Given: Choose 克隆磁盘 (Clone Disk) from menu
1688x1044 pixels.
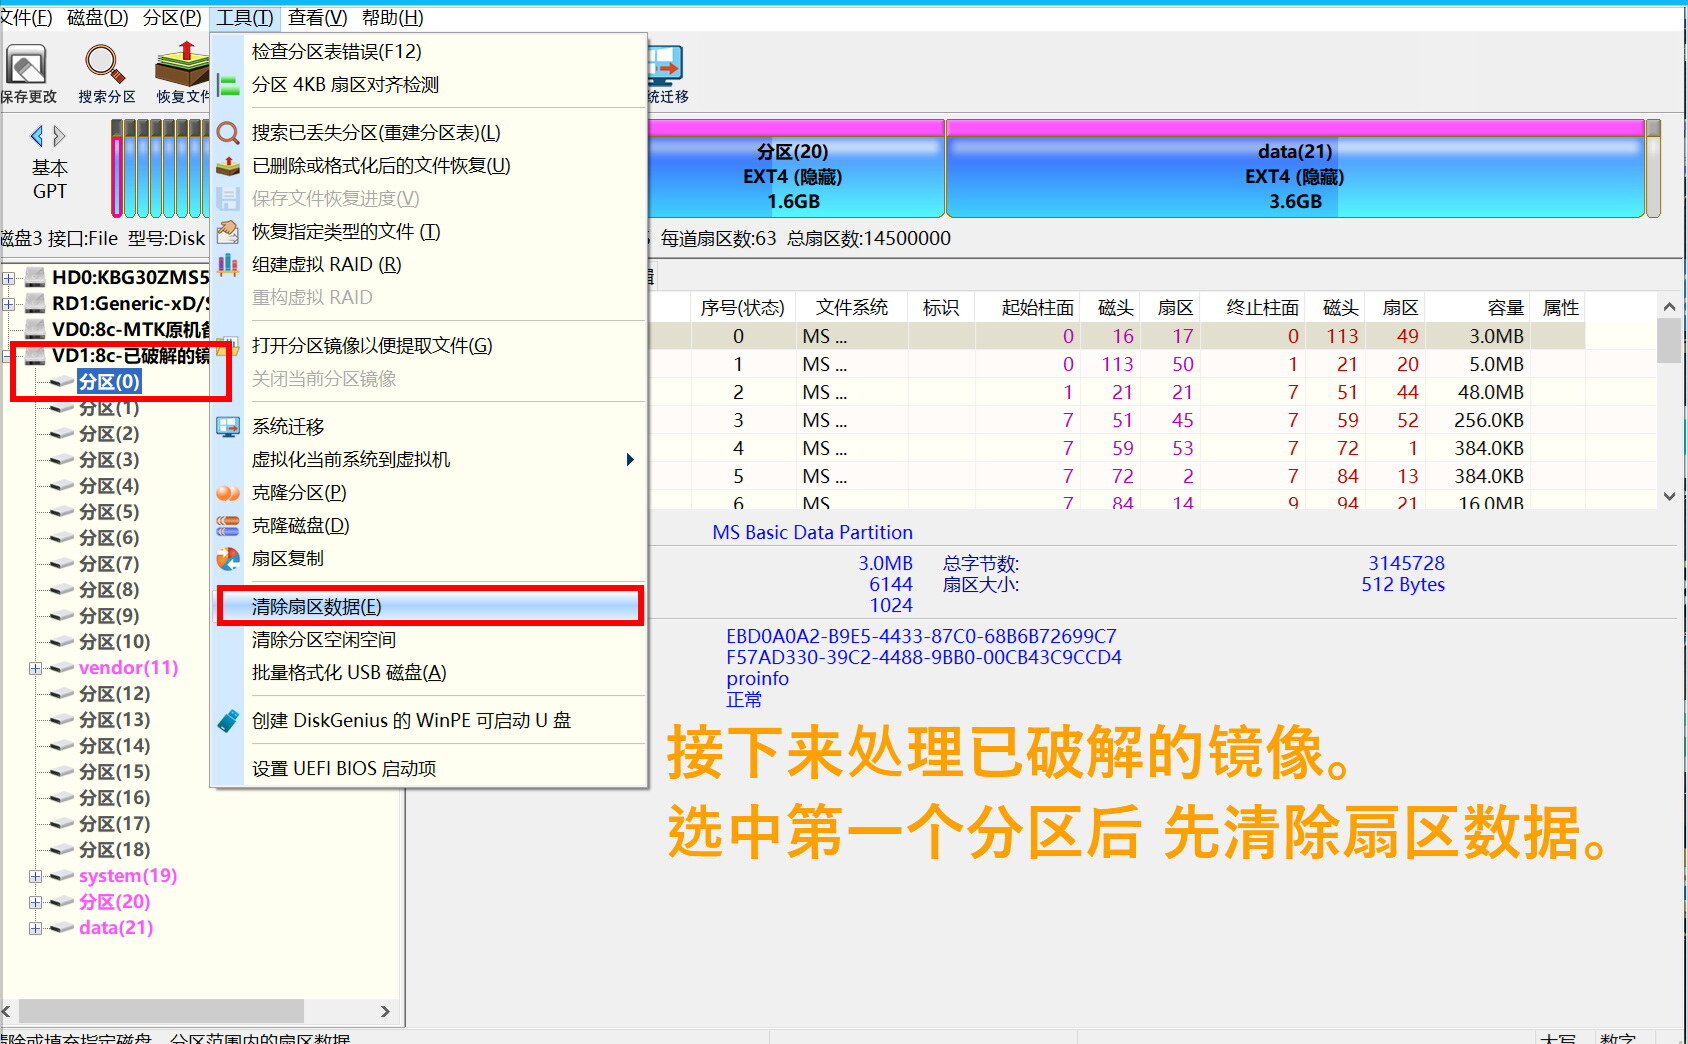Looking at the screenshot, I should (300, 525).
